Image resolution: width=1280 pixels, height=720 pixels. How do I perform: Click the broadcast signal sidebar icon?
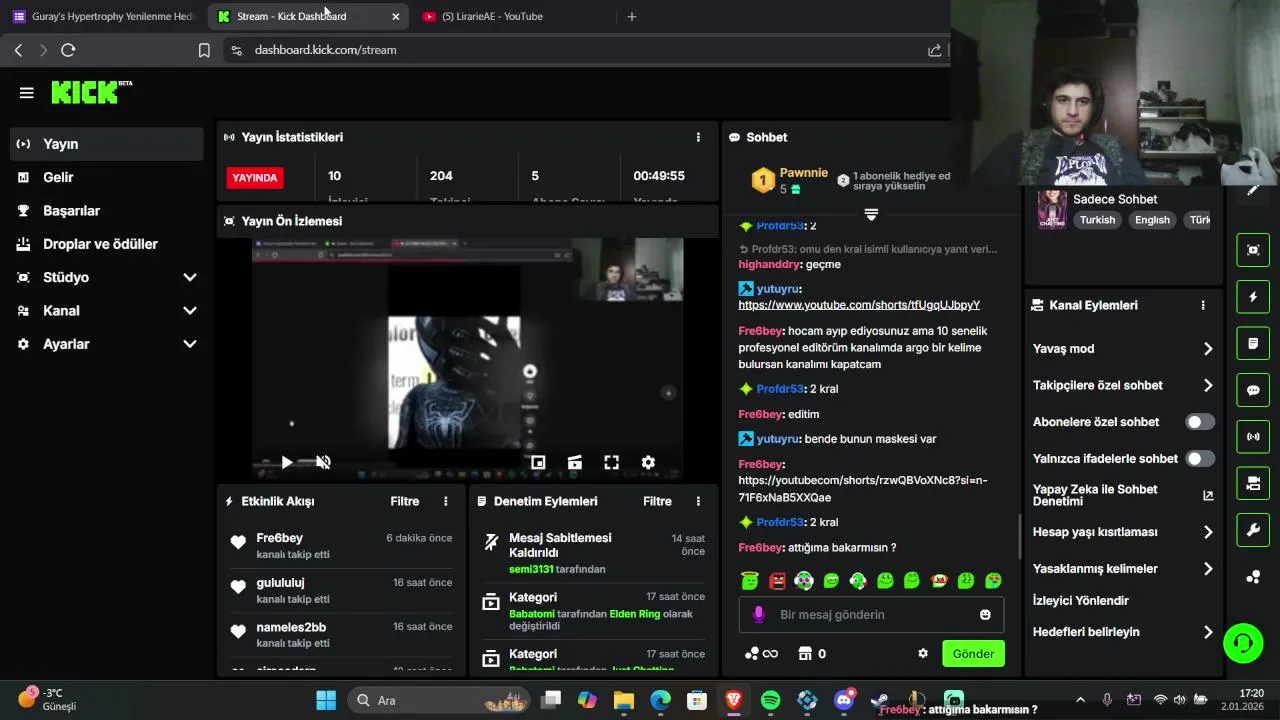click(1253, 437)
